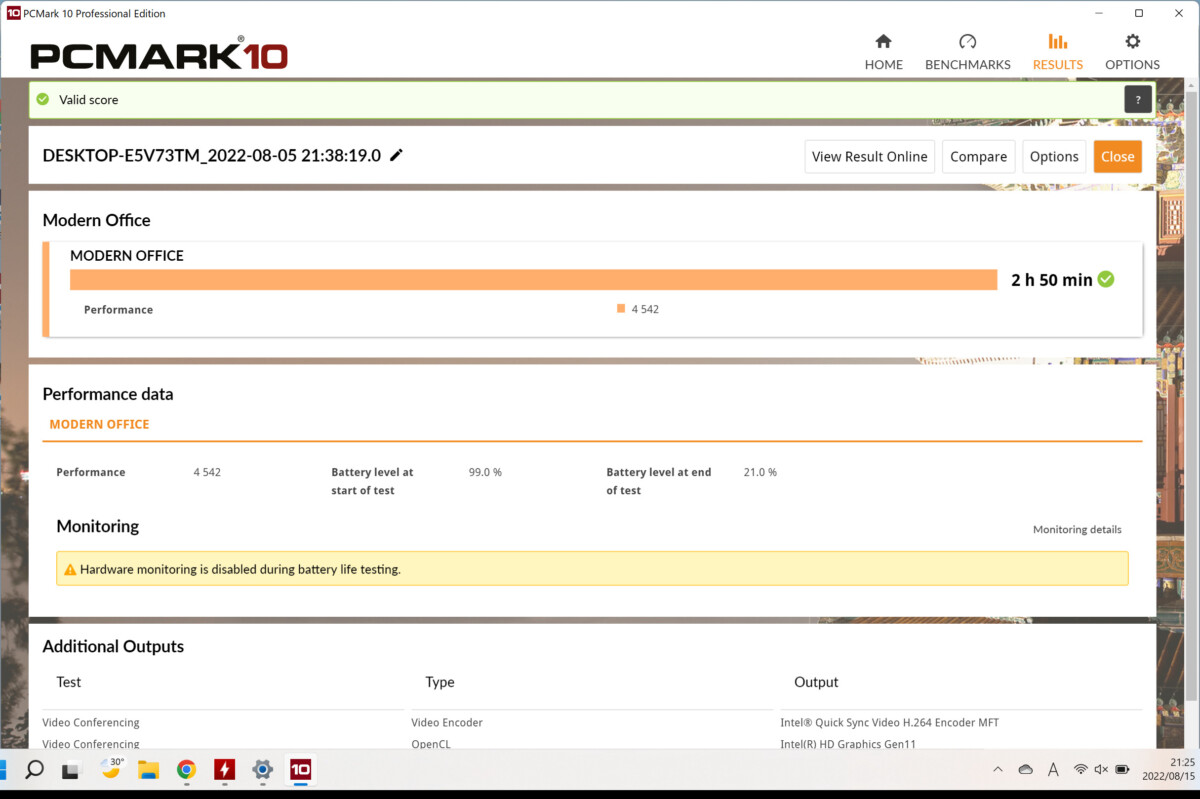Open OneDrive cloud tray icon
The width and height of the screenshot is (1200, 799).
point(1025,769)
